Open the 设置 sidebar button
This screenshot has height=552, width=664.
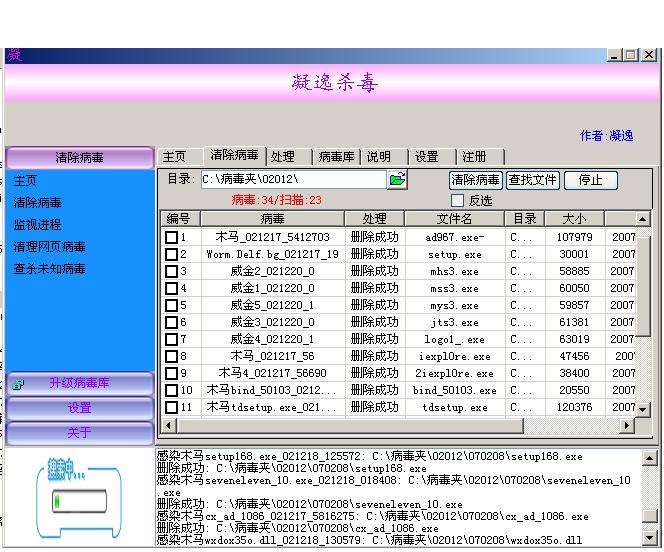coord(80,408)
